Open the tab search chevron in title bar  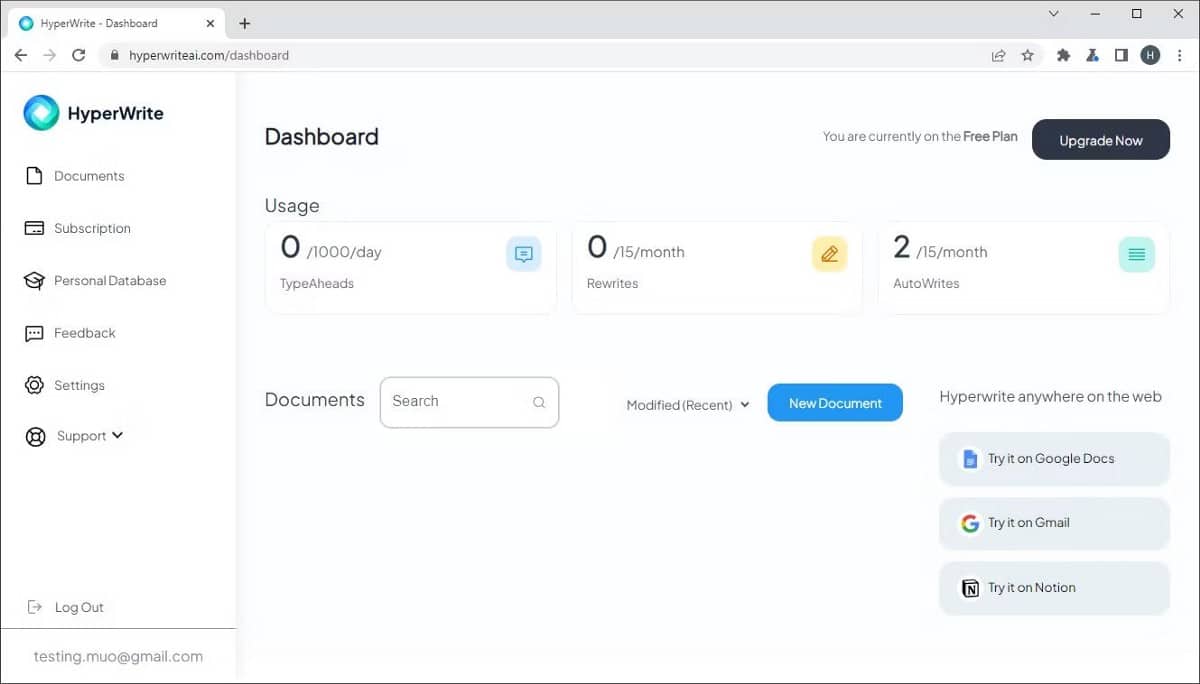[1054, 14]
